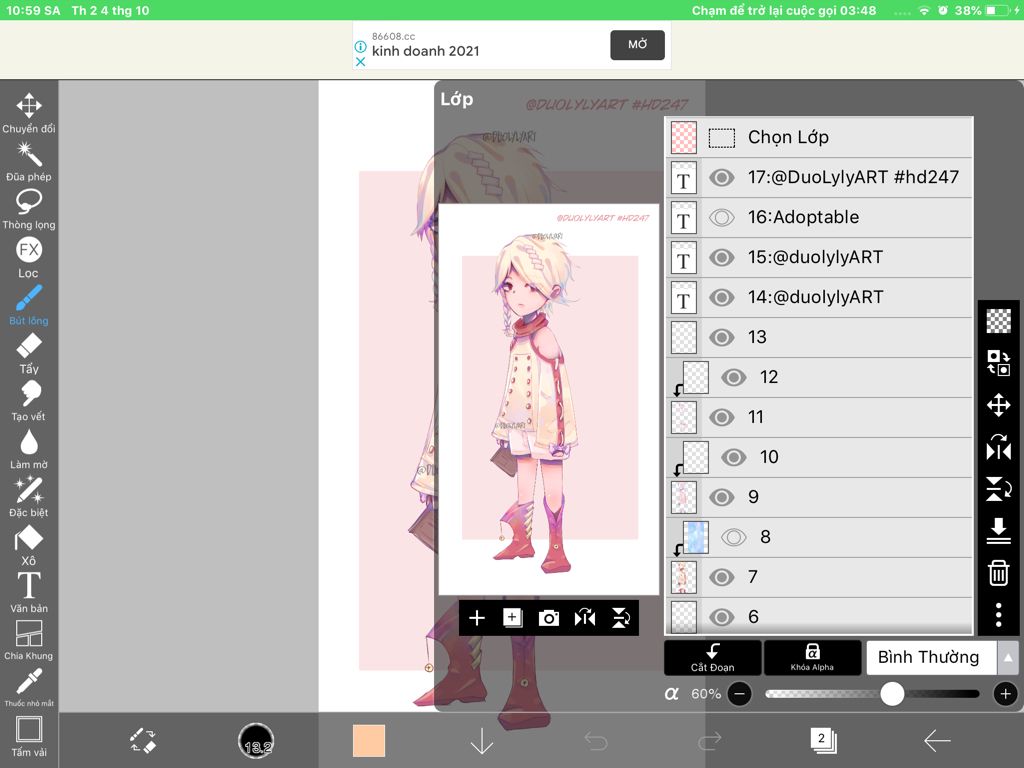Select the Chia Khung frame divider tool

pos(29,641)
